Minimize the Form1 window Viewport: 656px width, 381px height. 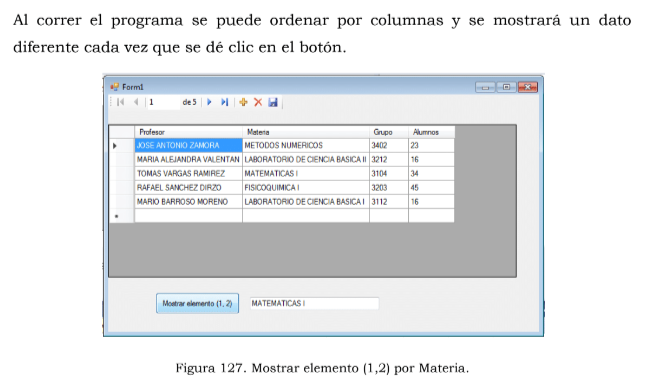(x=485, y=87)
